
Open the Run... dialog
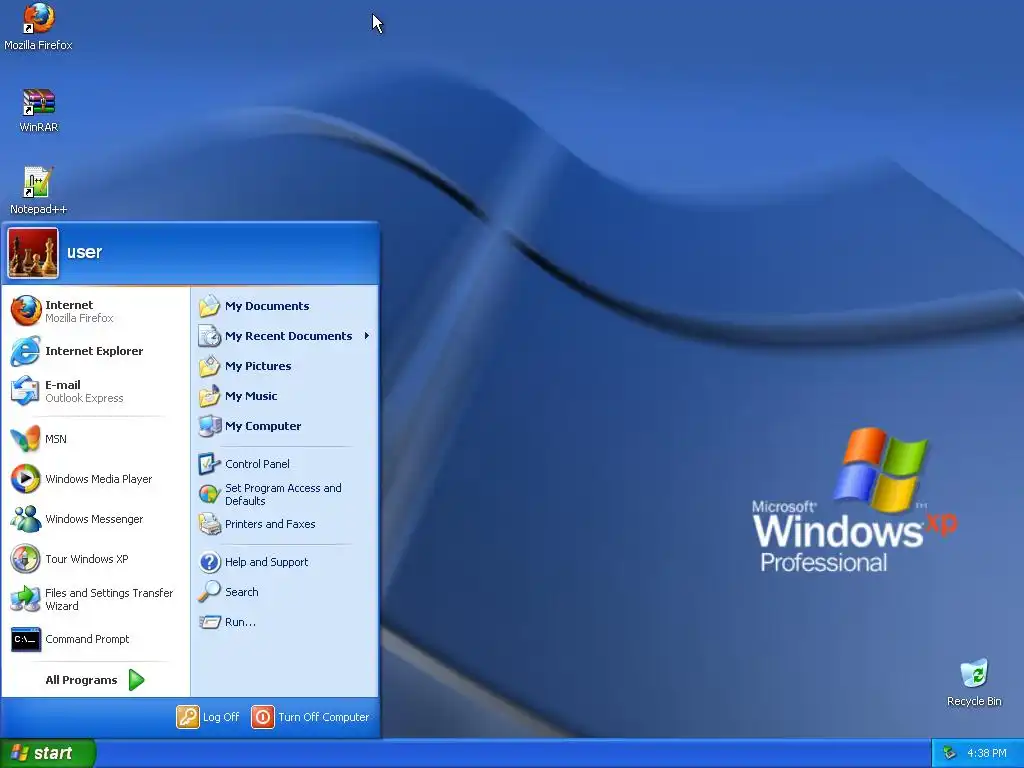click(x=285, y=622)
